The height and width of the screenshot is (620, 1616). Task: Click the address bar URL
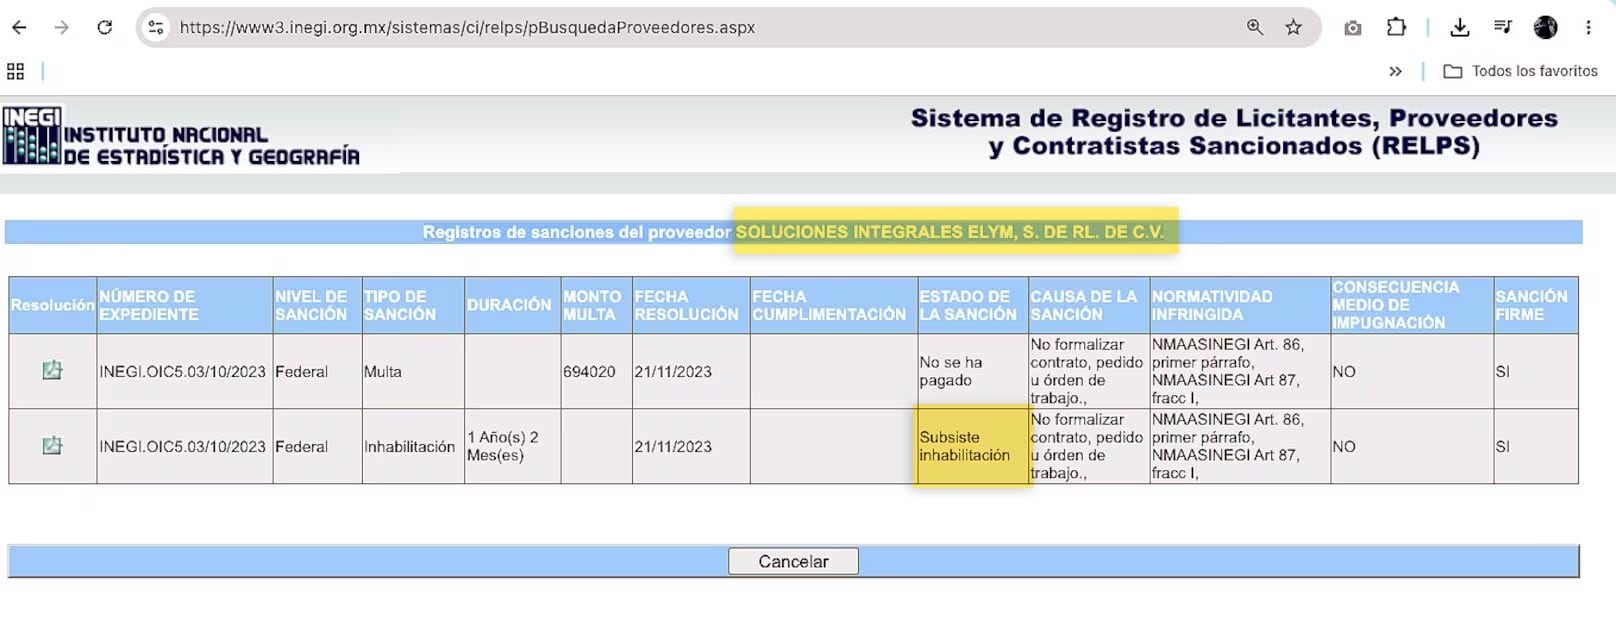[467, 28]
